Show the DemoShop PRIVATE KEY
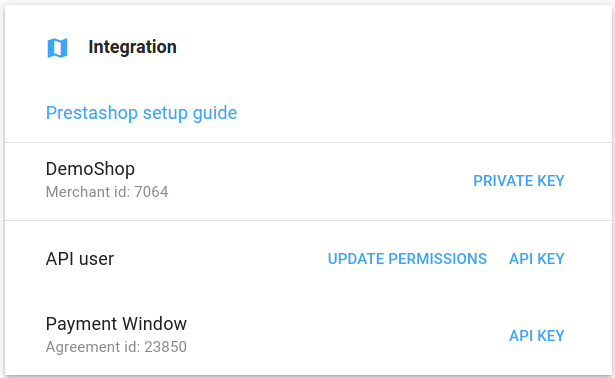 [519, 181]
